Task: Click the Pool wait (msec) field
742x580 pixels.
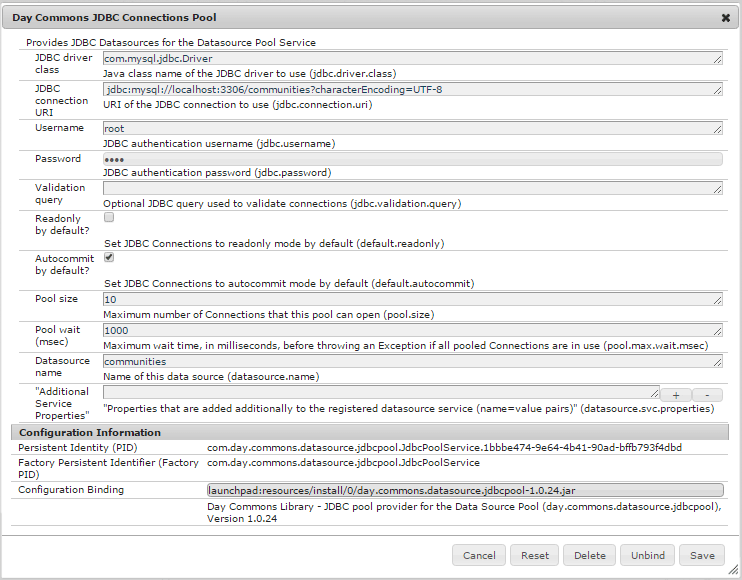Action: [413, 330]
